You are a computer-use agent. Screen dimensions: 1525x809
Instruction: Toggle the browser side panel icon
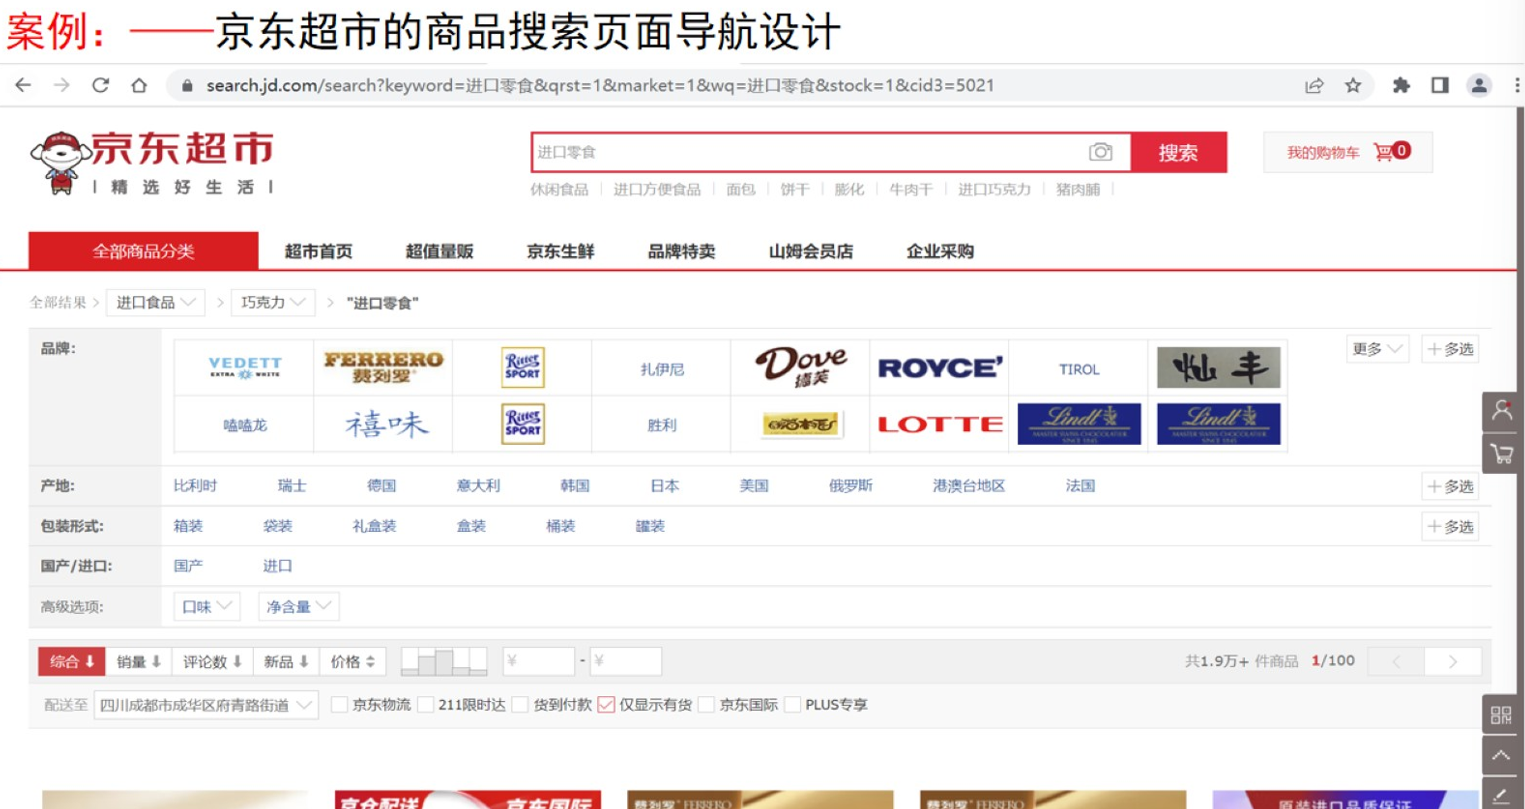click(1440, 86)
